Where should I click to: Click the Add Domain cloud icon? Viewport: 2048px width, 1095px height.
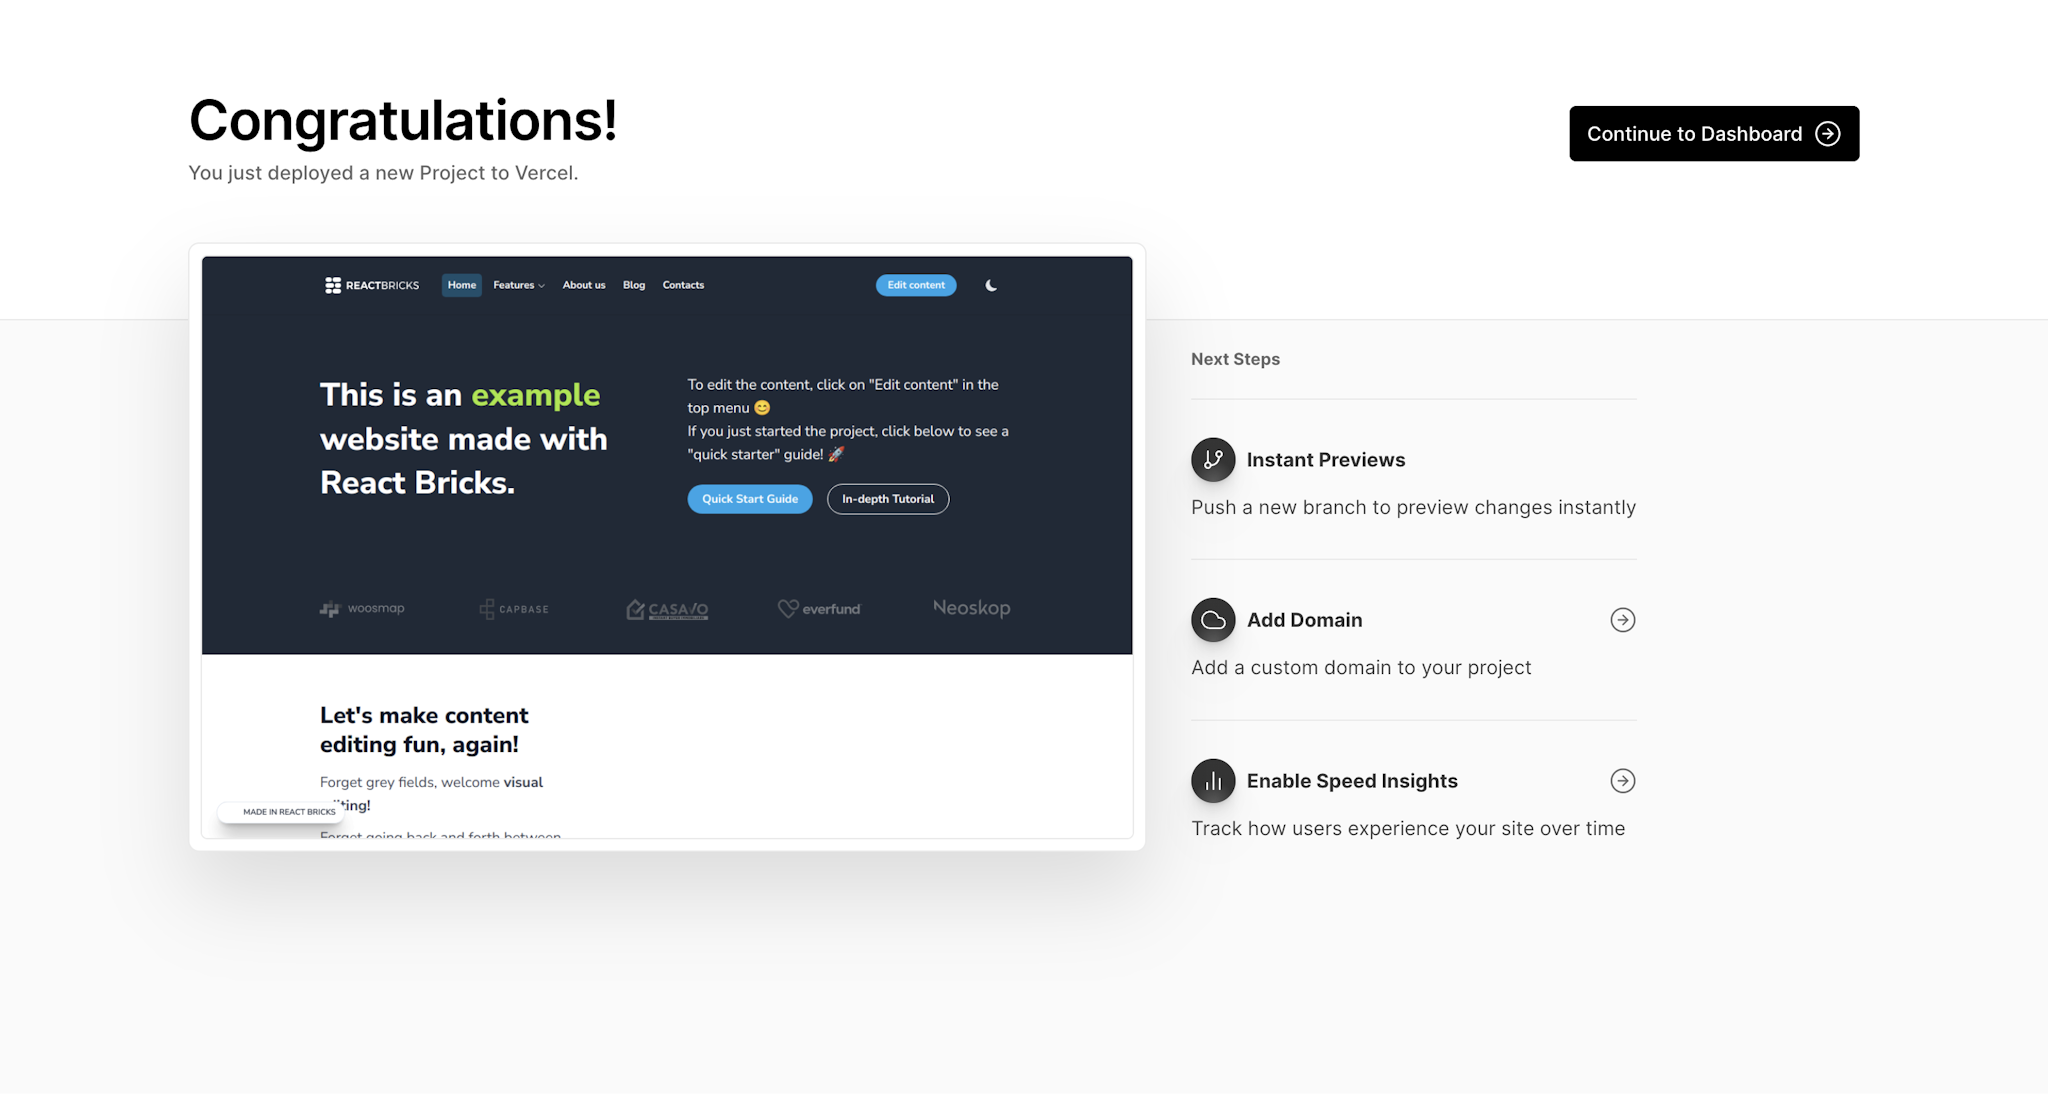(x=1211, y=619)
